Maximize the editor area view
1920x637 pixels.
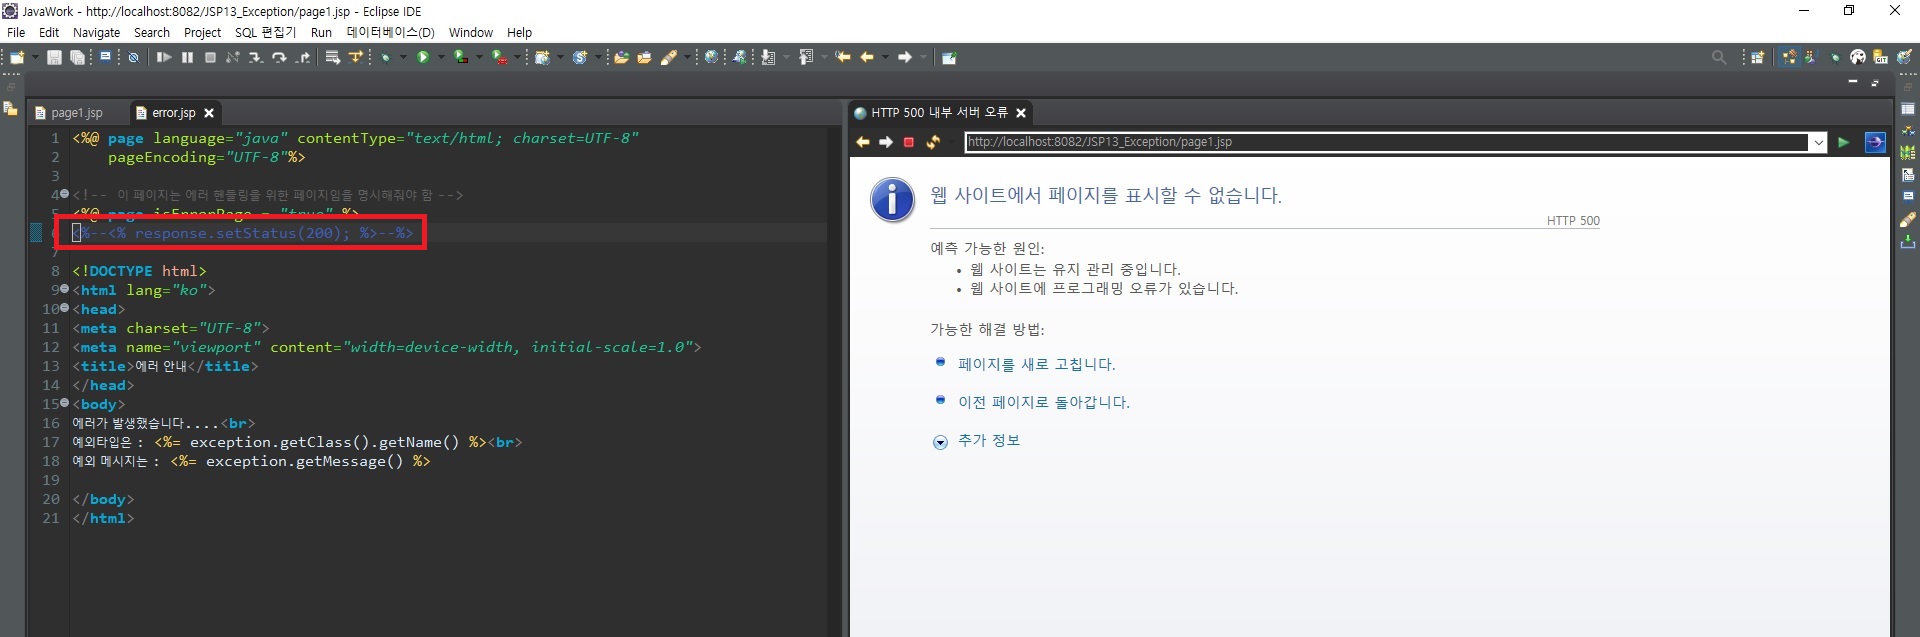pyautogui.click(x=1875, y=82)
